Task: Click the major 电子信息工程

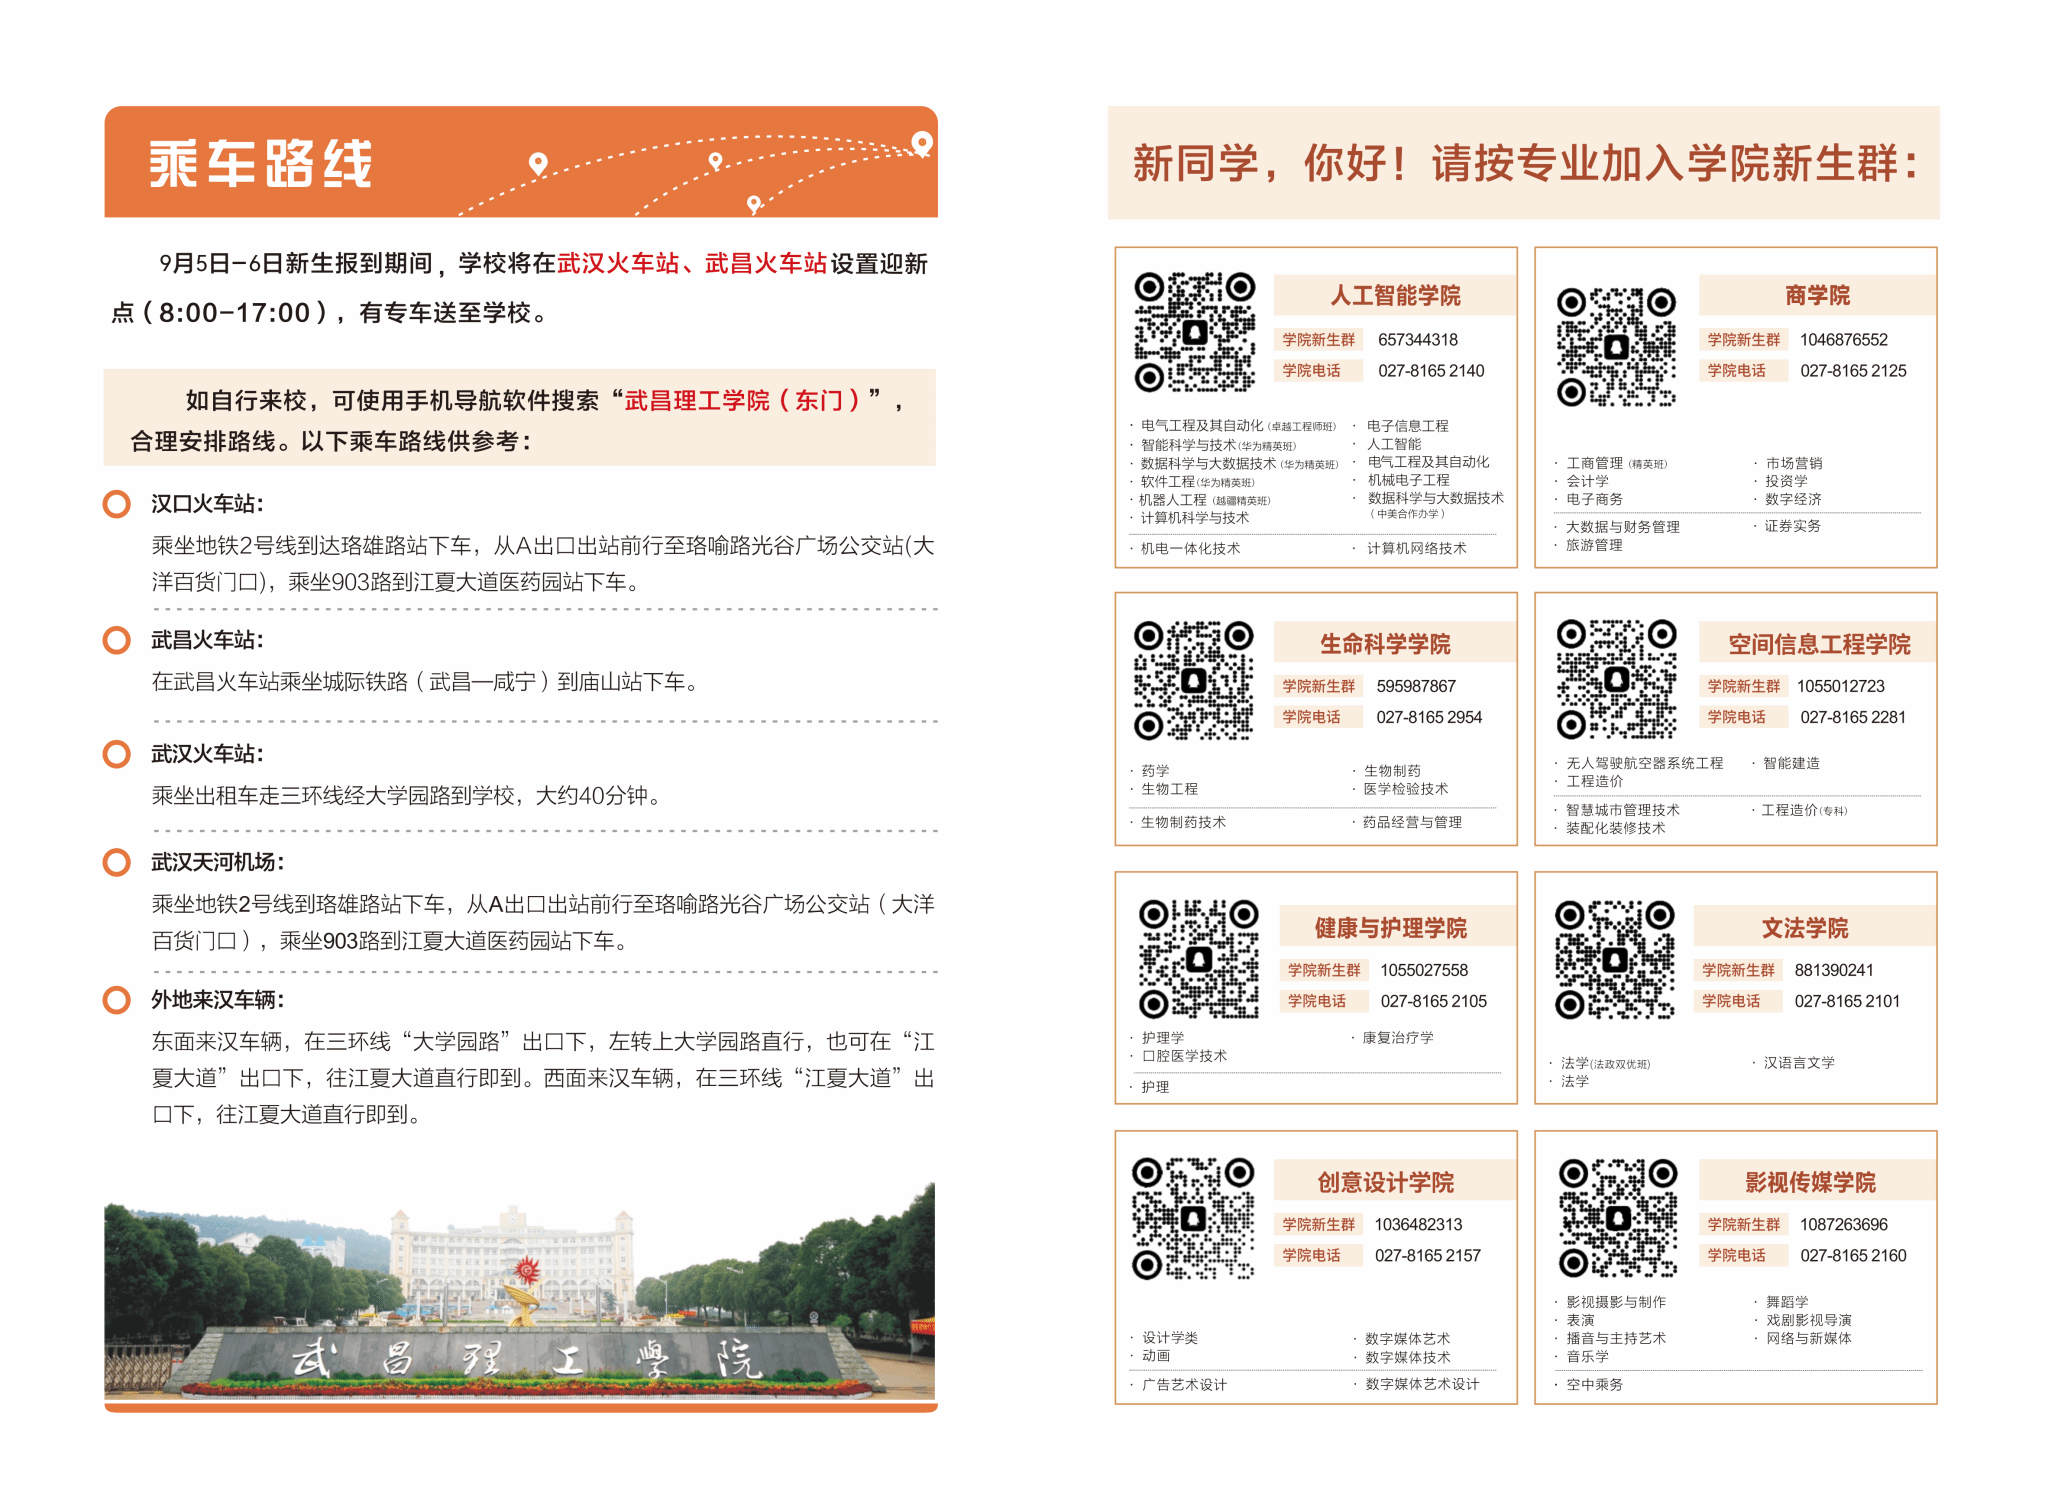Action: pos(1407,426)
